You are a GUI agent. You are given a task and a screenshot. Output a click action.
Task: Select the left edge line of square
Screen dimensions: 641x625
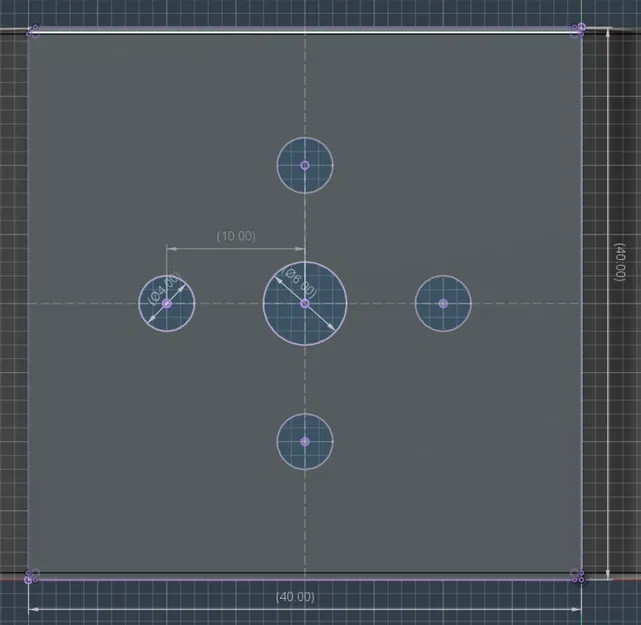(x=28, y=303)
